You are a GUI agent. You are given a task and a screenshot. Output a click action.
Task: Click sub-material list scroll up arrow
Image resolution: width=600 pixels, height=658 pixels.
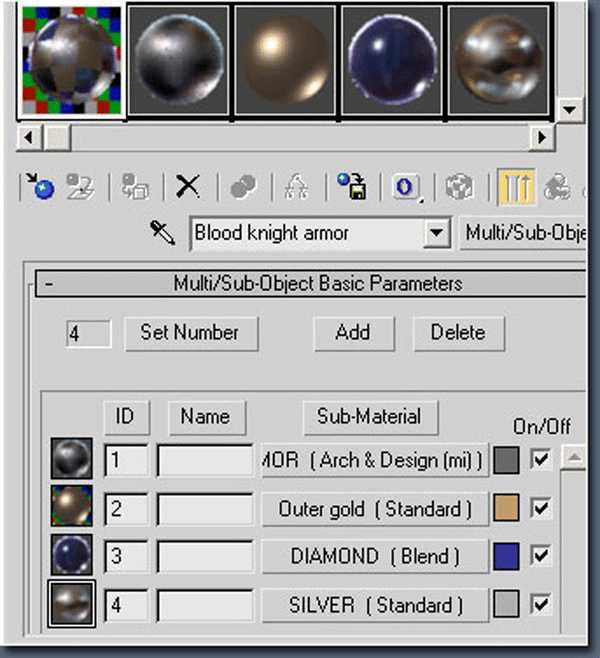click(573, 457)
